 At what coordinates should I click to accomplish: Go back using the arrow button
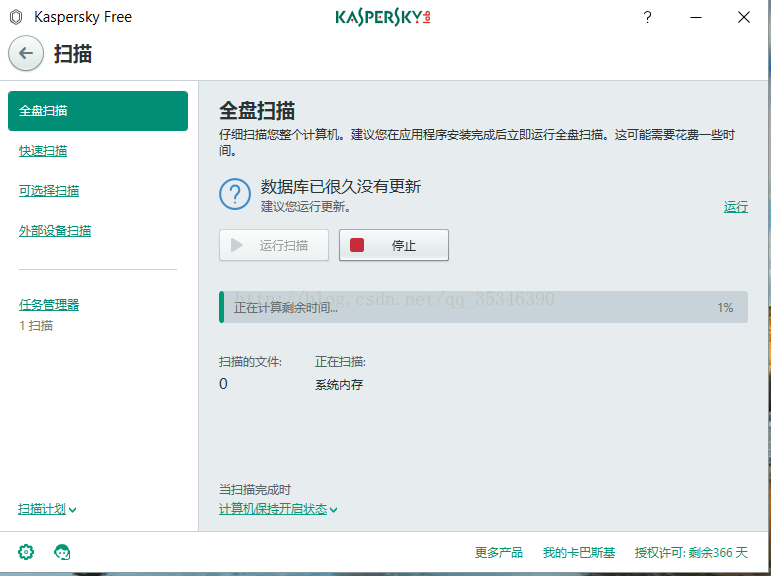coord(26,53)
